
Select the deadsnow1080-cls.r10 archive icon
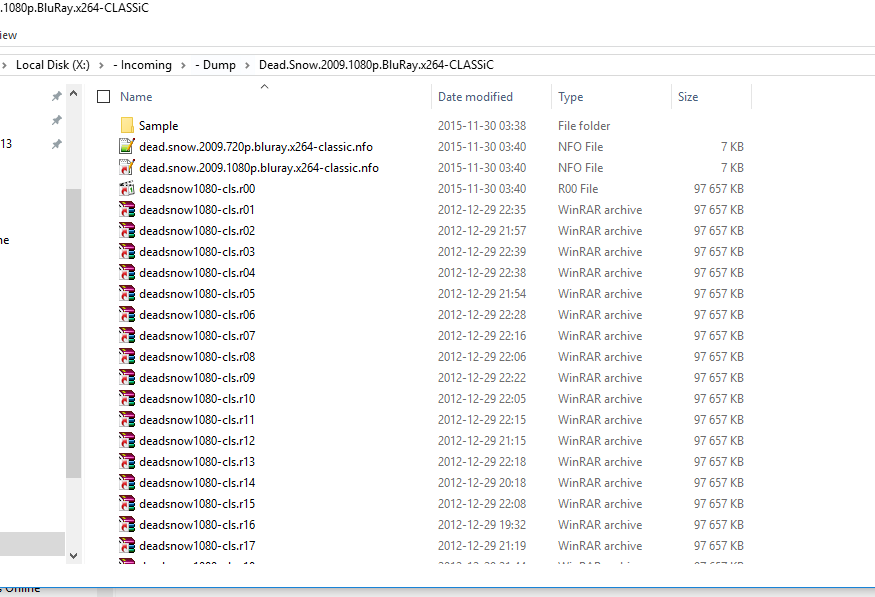(x=127, y=399)
